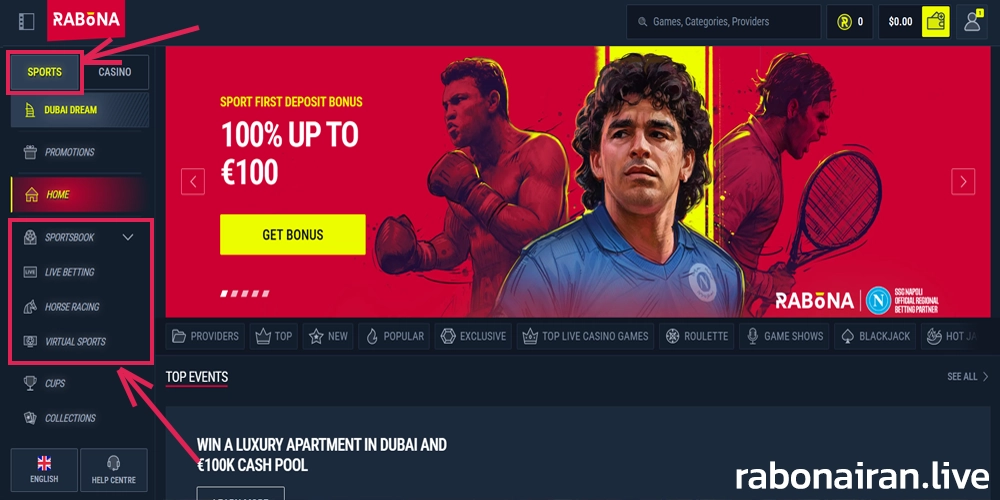This screenshot has width=1000, height=500.
Task: Switch to the Sports tab
Action: pyautogui.click(x=45, y=72)
